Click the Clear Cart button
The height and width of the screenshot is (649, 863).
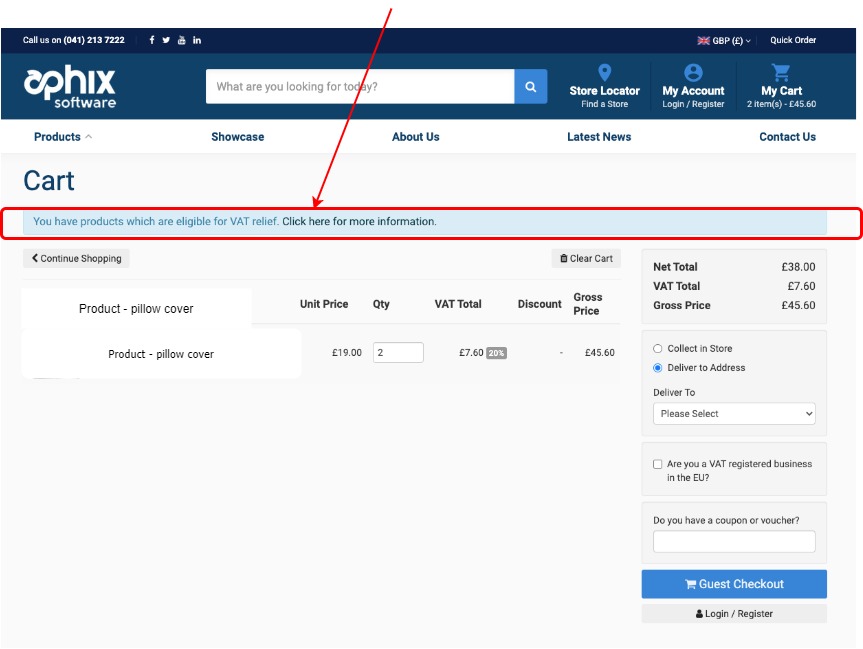click(586, 259)
